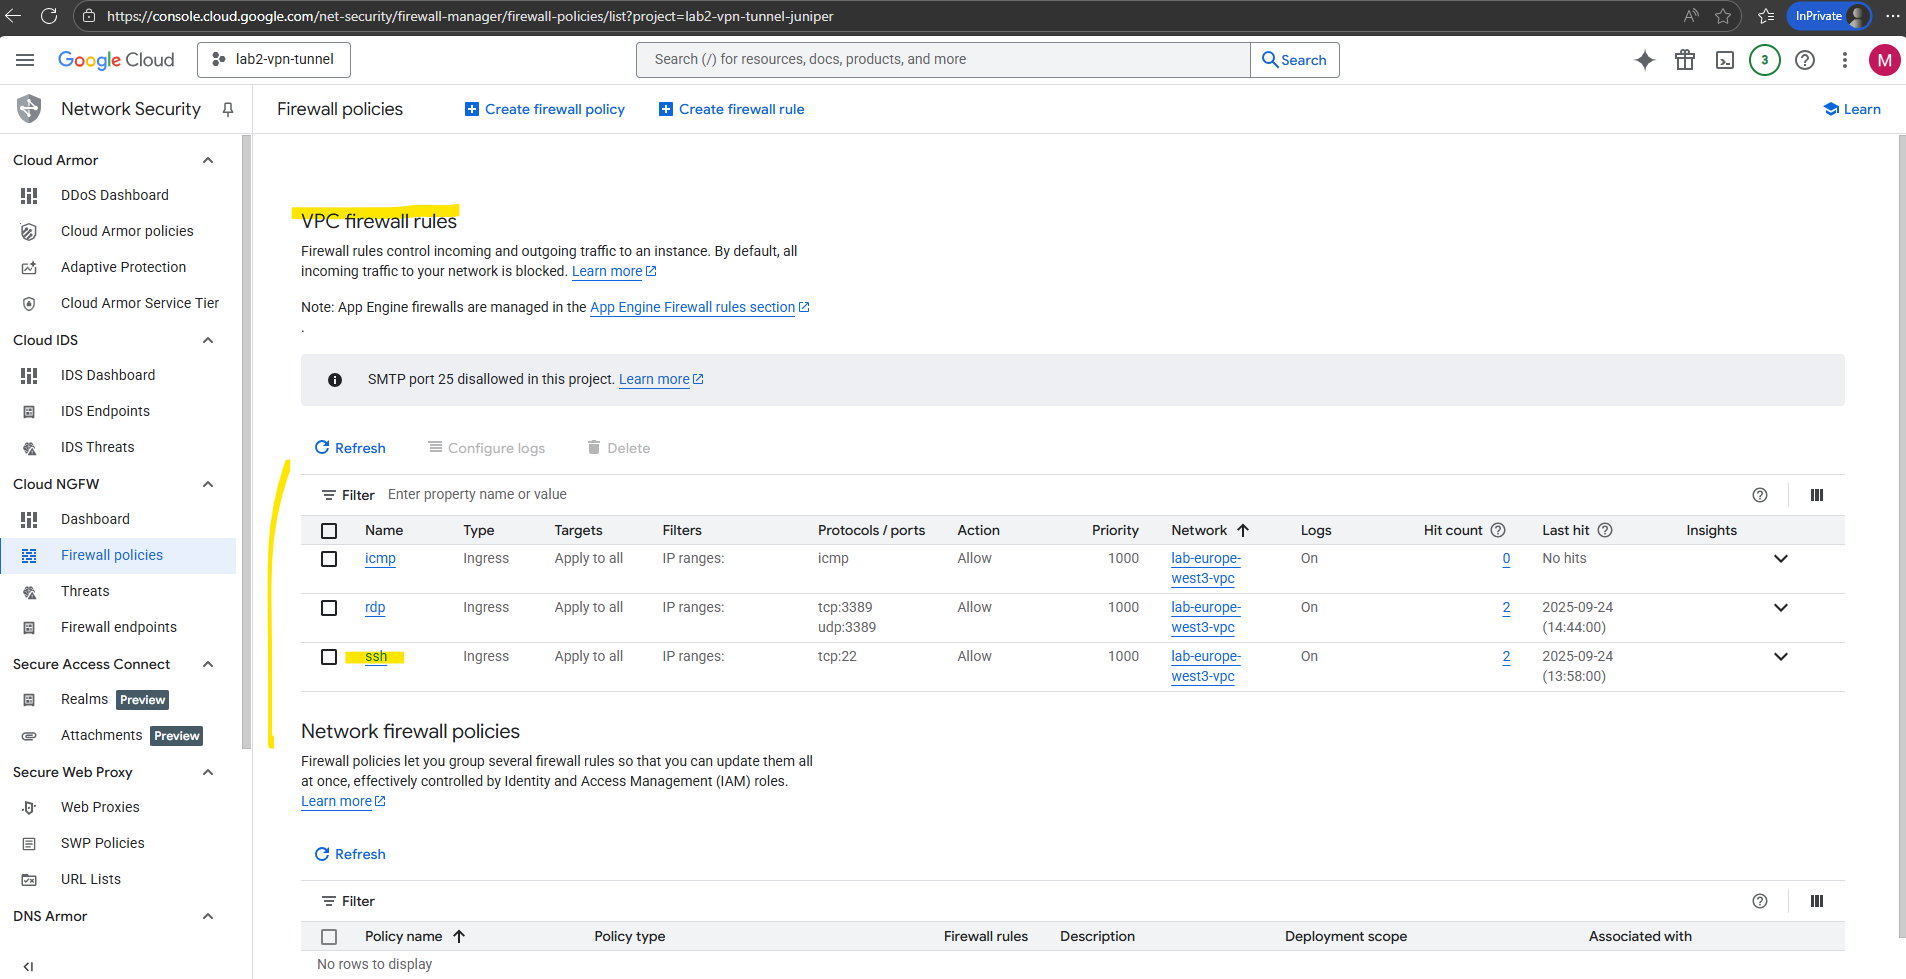Expand ssh rule details chevron
The height and width of the screenshot is (979, 1906).
coord(1781,657)
